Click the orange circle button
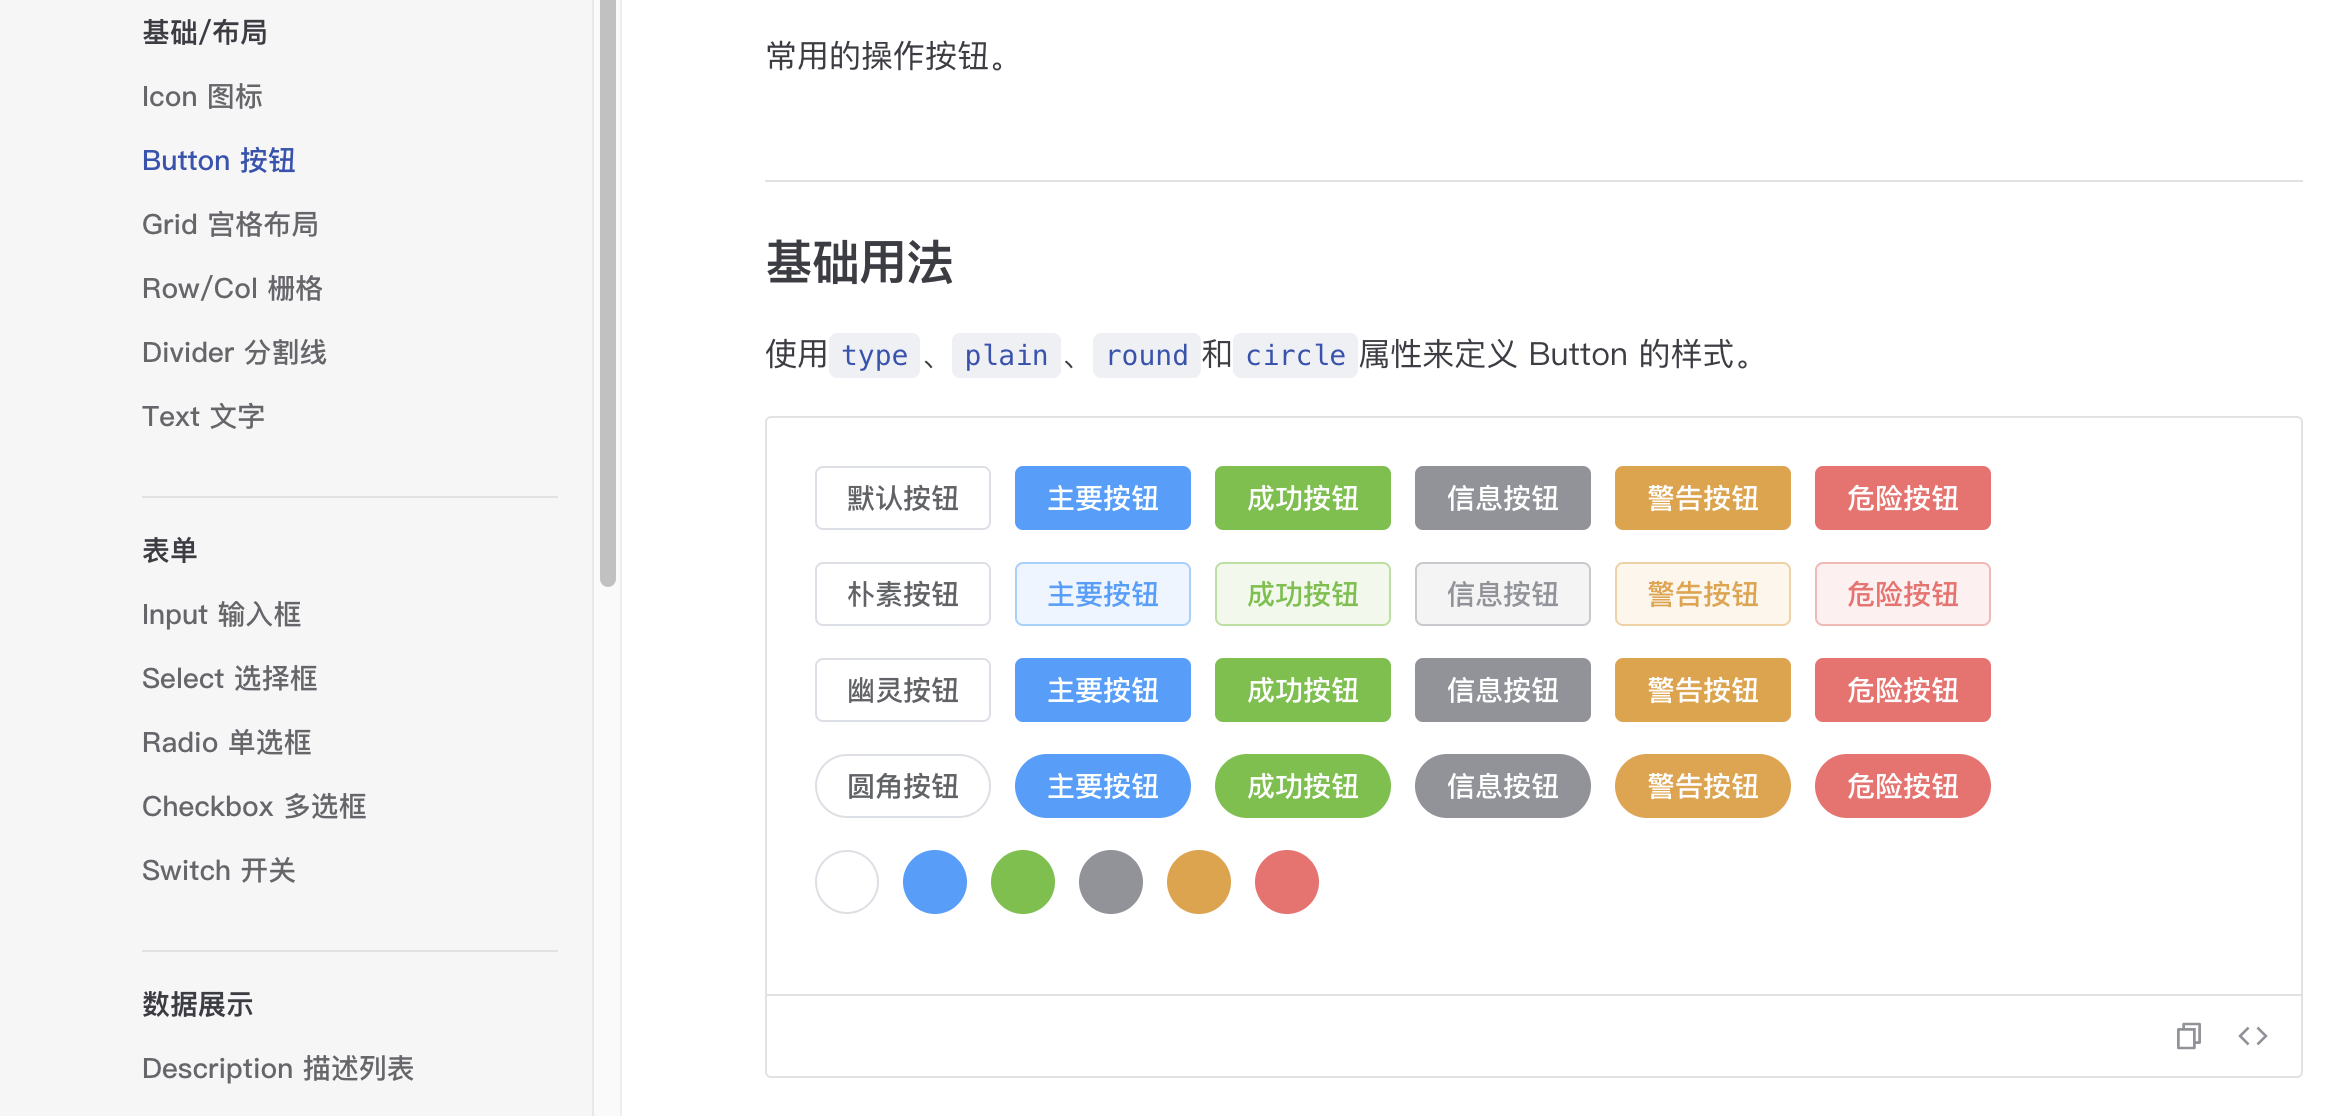Viewport: 2352px width, 1116px height. pyautogui.click(x=1198, y=882)
